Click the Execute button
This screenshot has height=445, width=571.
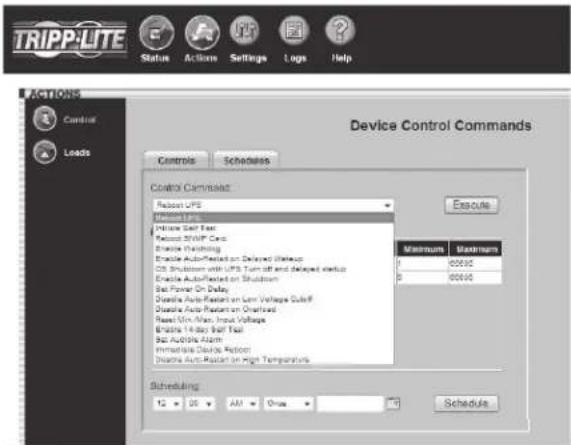pyautogui.click(x=471, y=205)
